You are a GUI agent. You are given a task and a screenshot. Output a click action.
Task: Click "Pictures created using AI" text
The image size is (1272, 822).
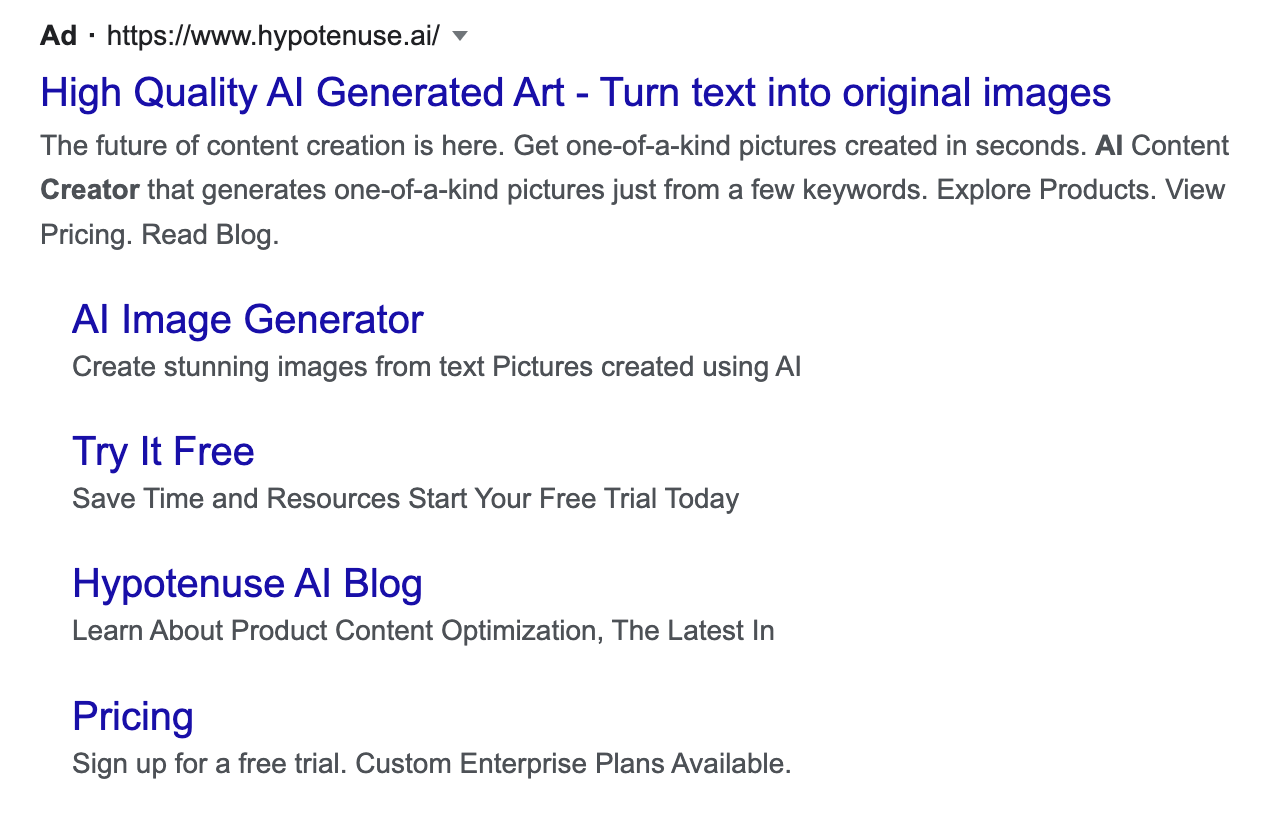(647, 367)
